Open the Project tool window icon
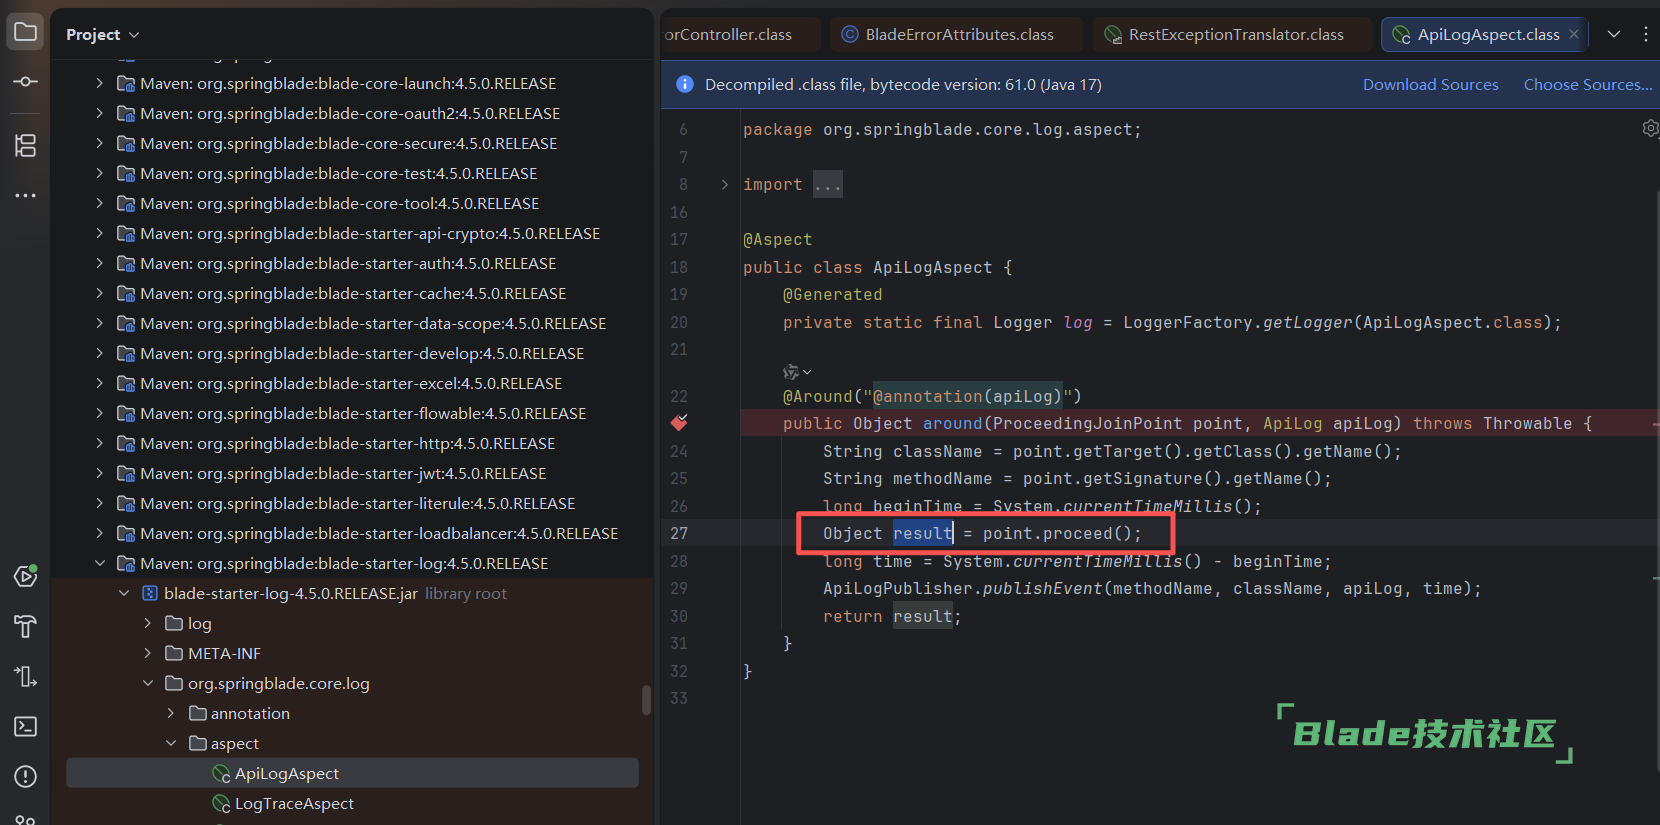The image size is (1660, 825). (x=26, y=32)
